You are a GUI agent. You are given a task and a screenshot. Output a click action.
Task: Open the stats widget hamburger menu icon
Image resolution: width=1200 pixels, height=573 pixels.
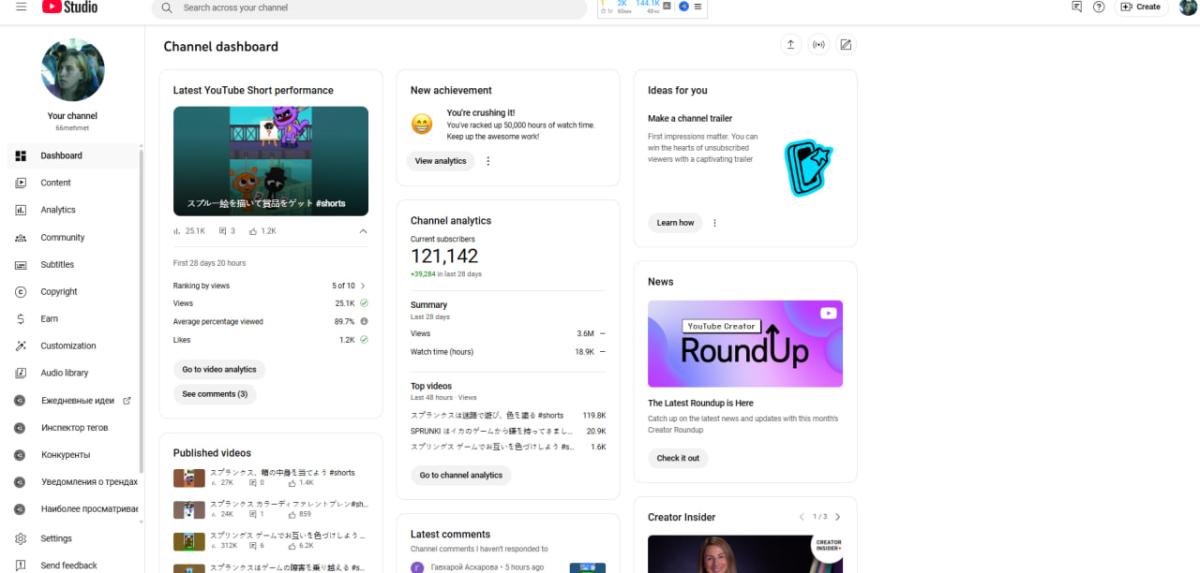[x=698, y=6]
